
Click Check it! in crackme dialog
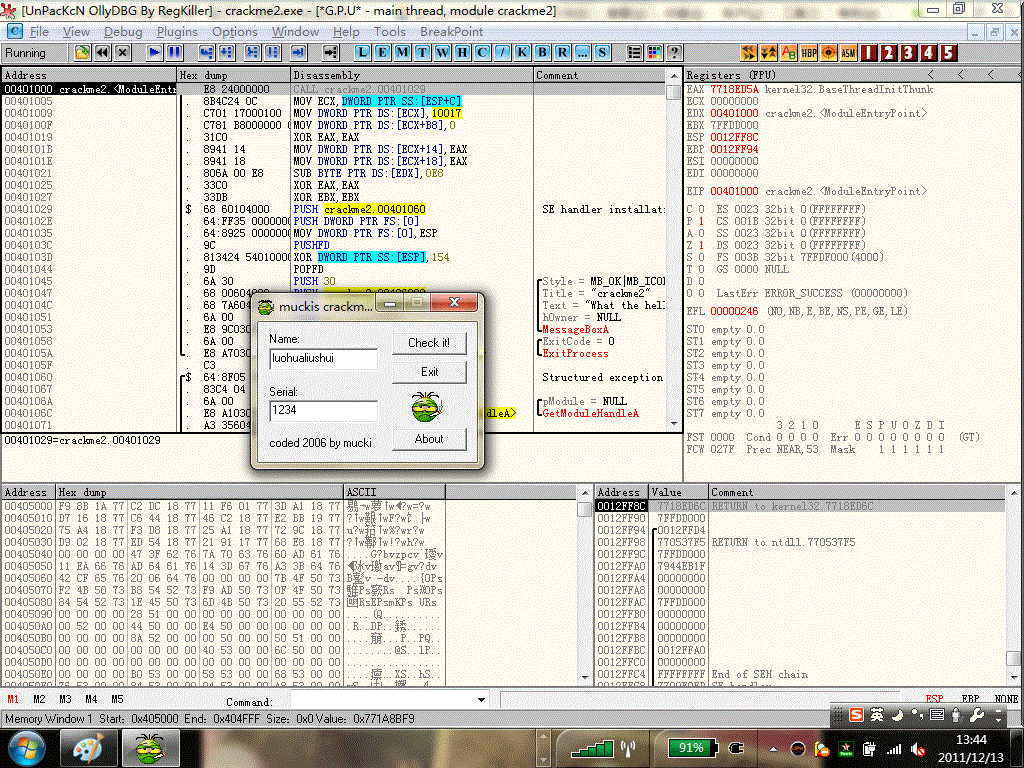point(429,343)
